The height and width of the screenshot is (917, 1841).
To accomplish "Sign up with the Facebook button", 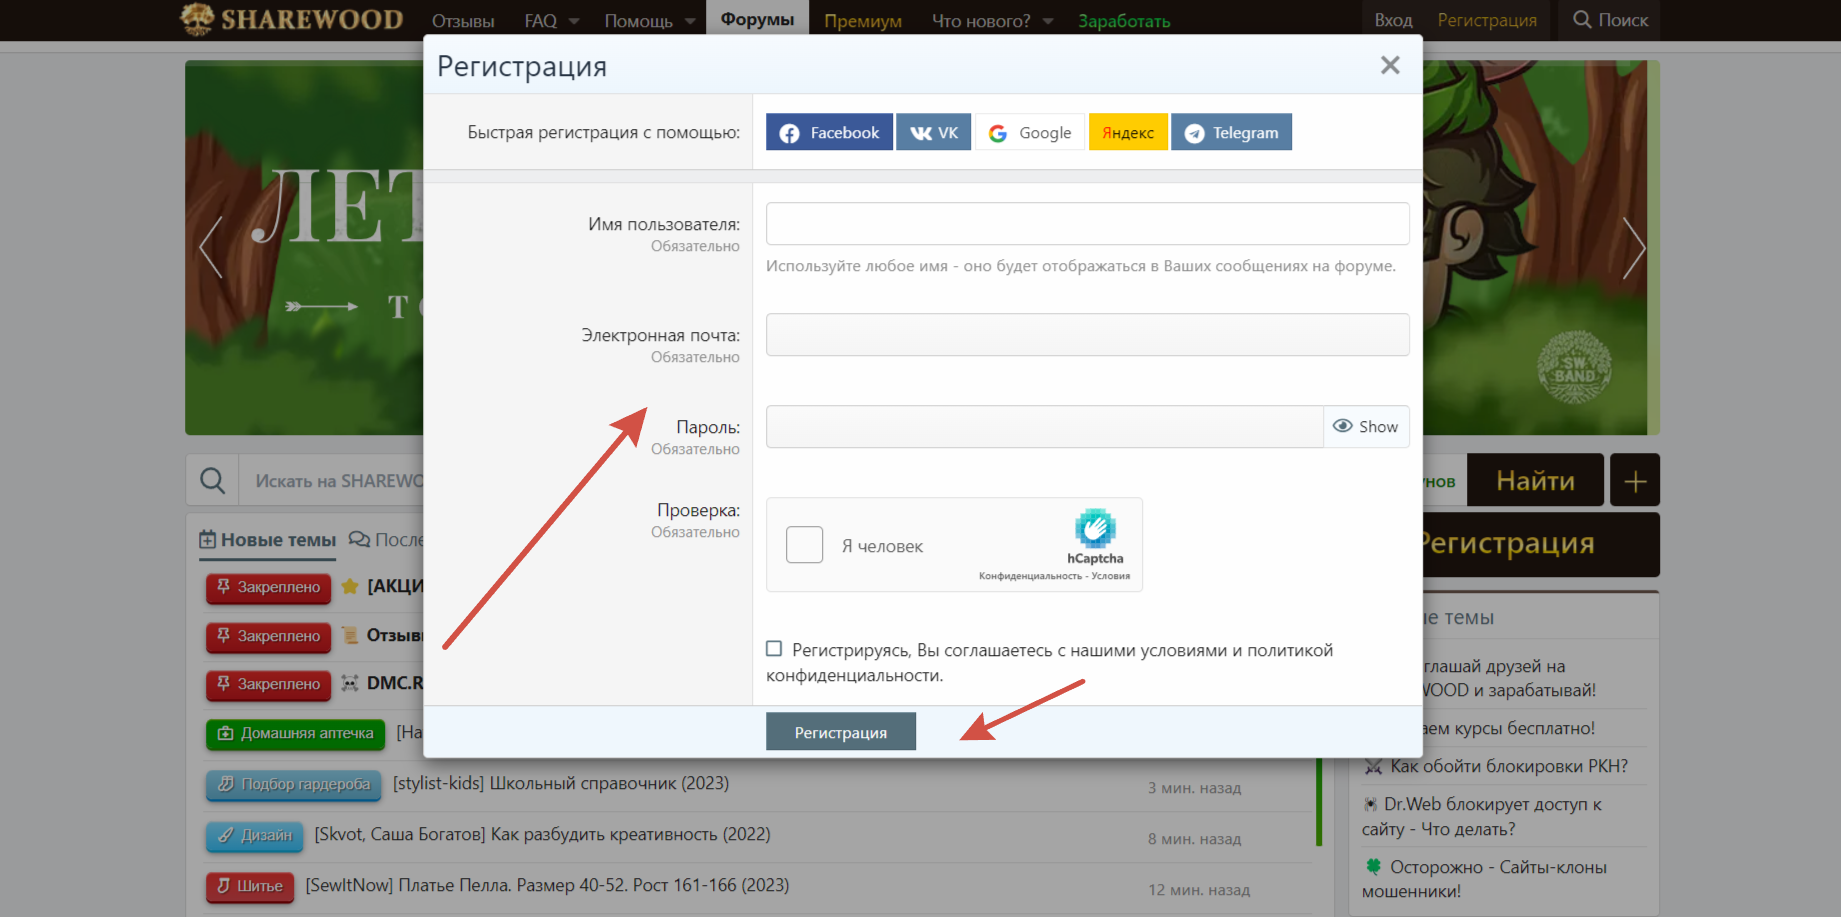I will pyautogui.click(x=829, y=132).
